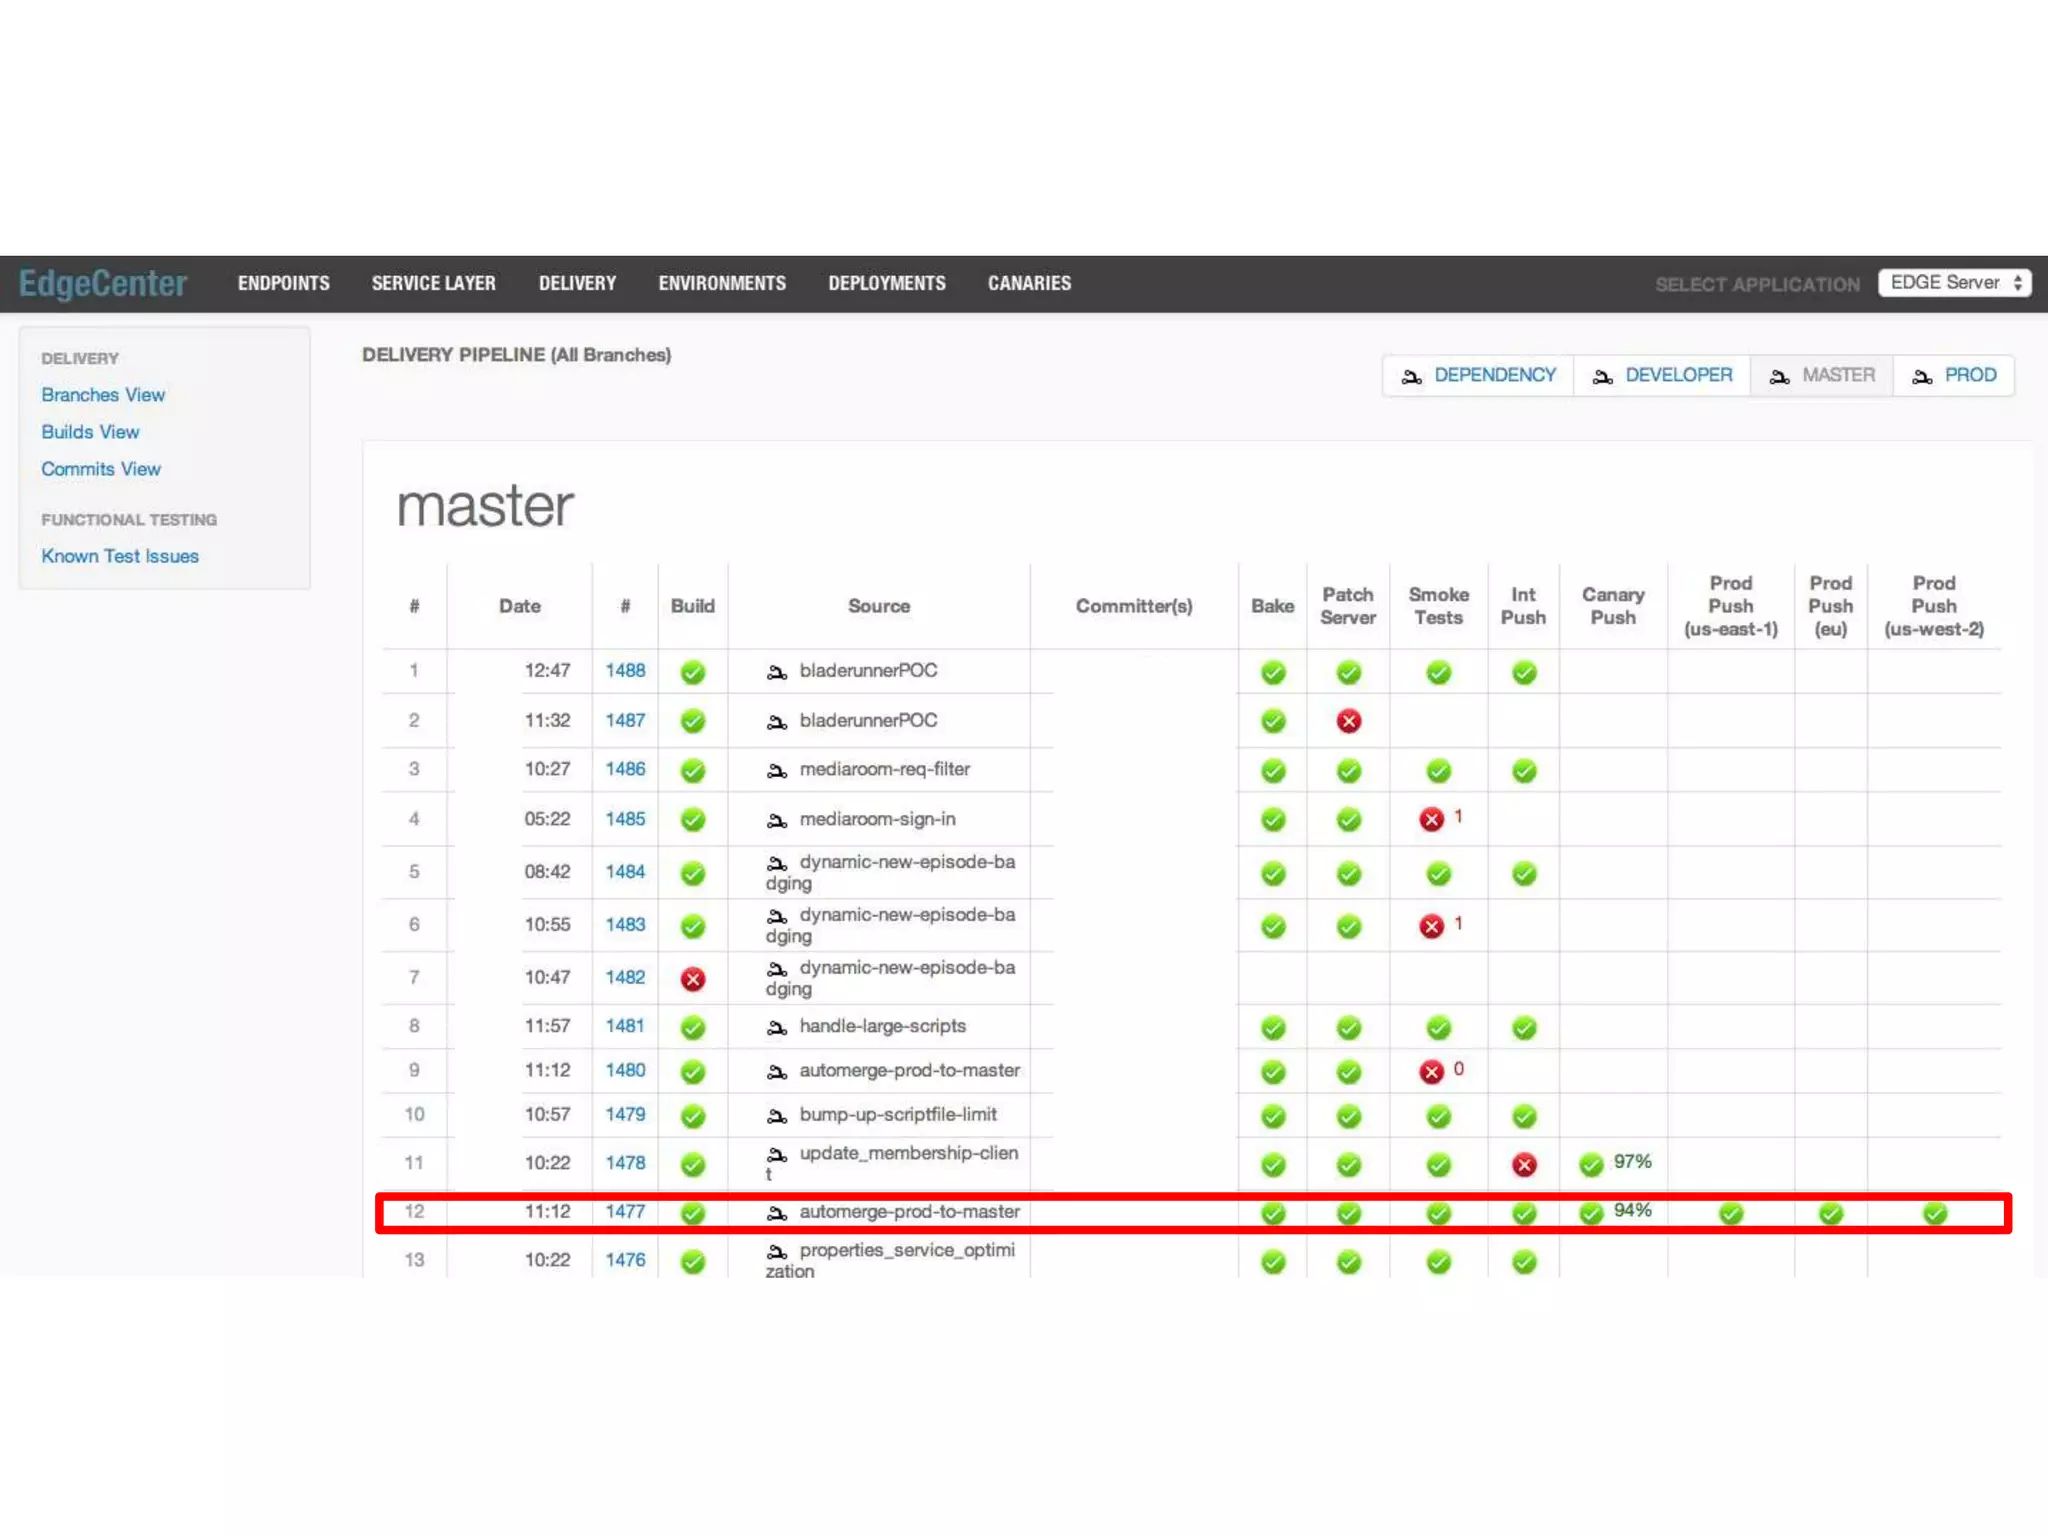2048x1536 pixels.
Task: Open Known Test Issues link
Action: click(x=120, y=556)
